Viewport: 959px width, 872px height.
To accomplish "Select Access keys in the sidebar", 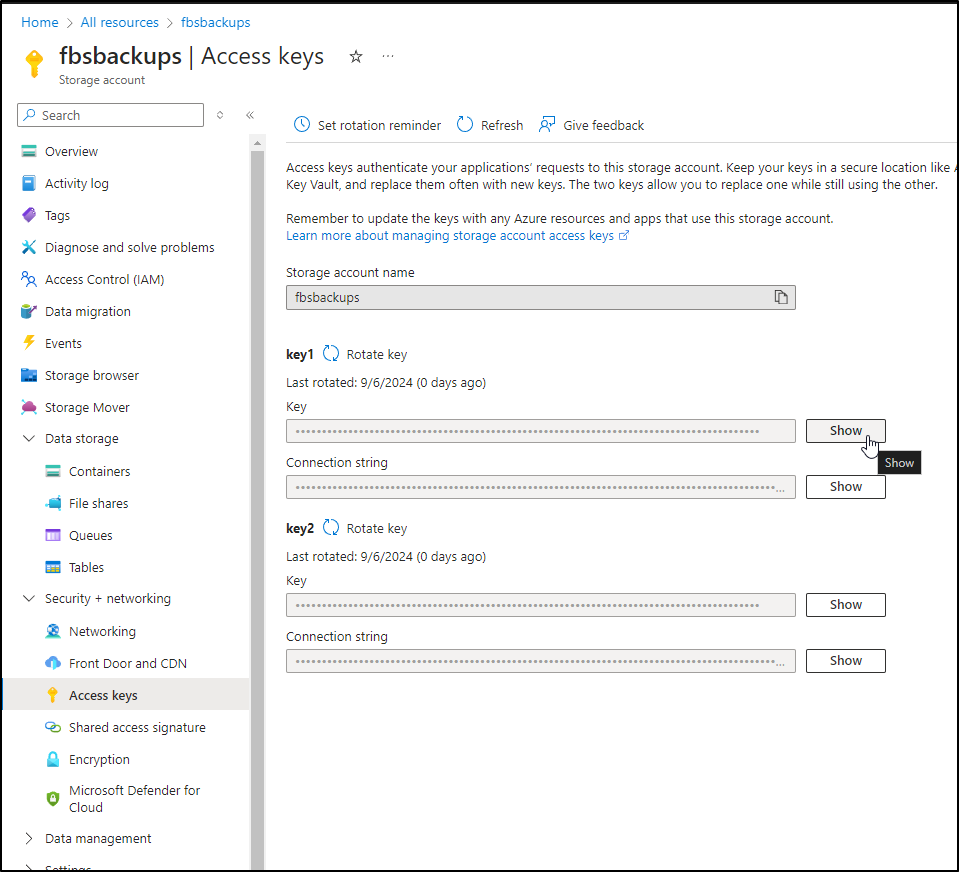I will pyautogui.click(x=126, y=695).
